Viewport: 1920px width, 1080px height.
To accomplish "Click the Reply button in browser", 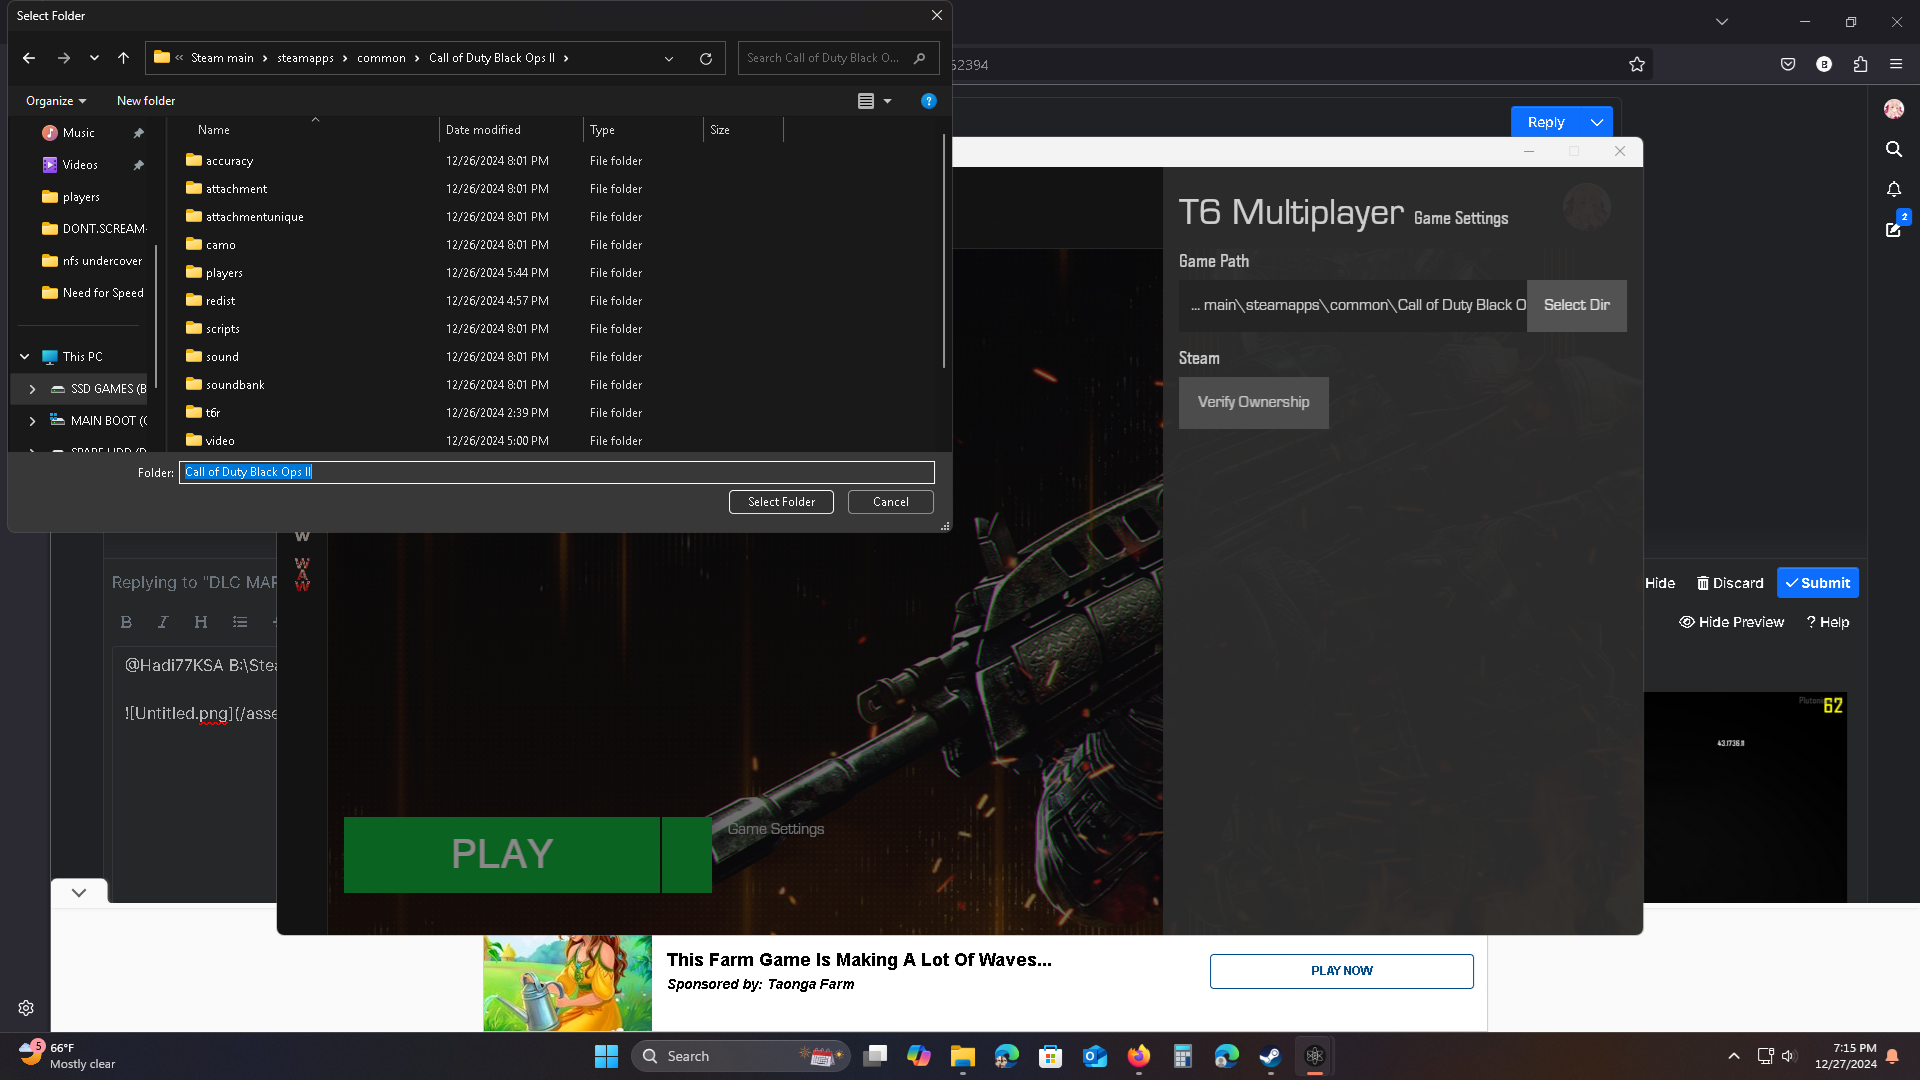I will (x=1546, y=122).
